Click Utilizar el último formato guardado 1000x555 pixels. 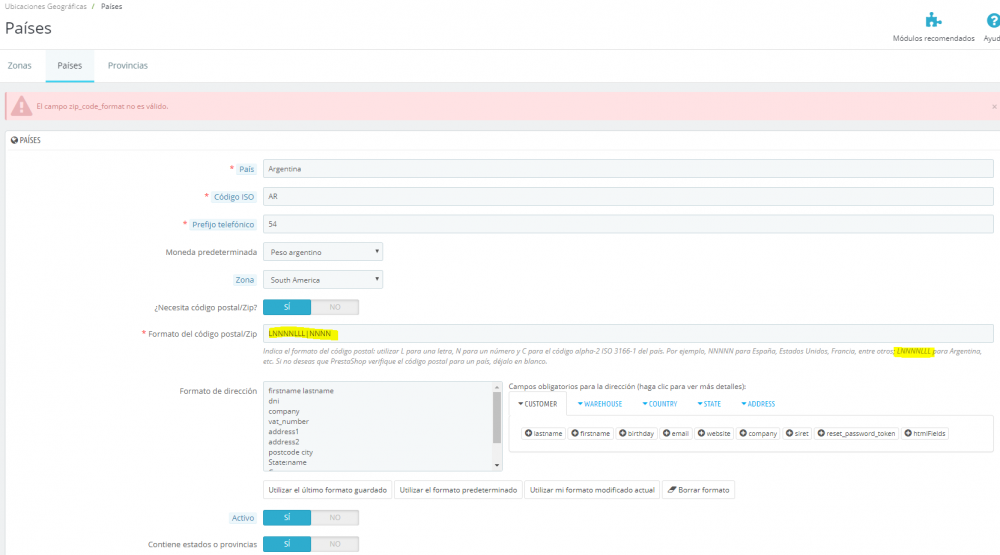pos(327,490)
